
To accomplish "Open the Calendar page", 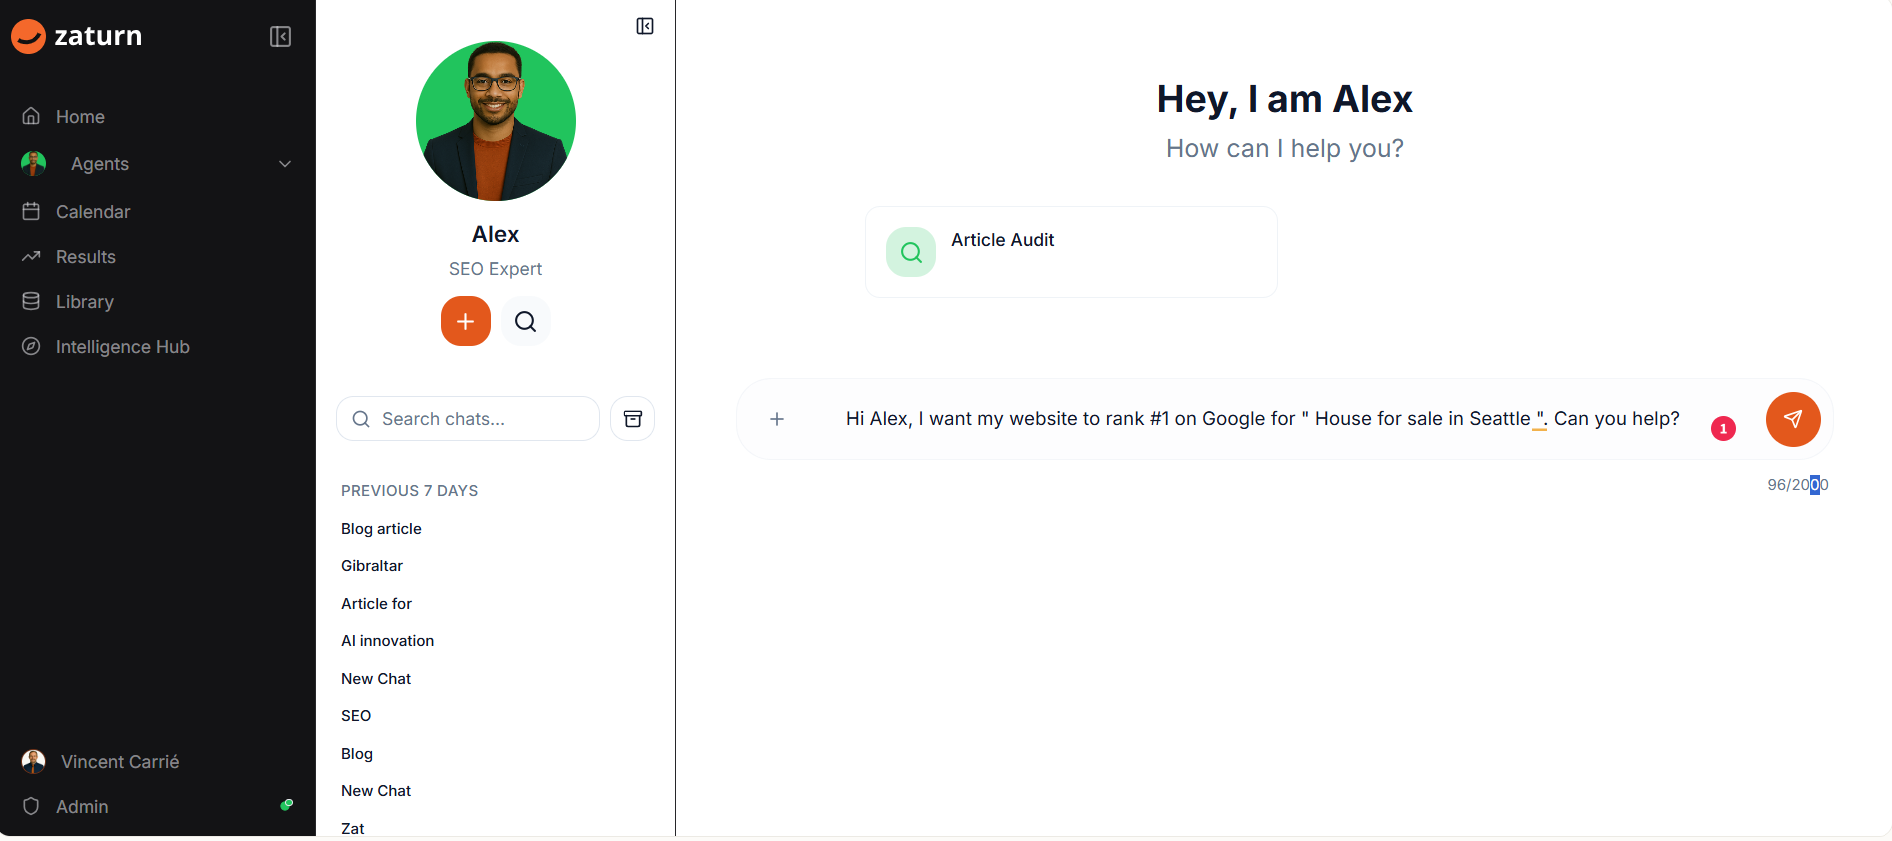I will coord(93,212).
